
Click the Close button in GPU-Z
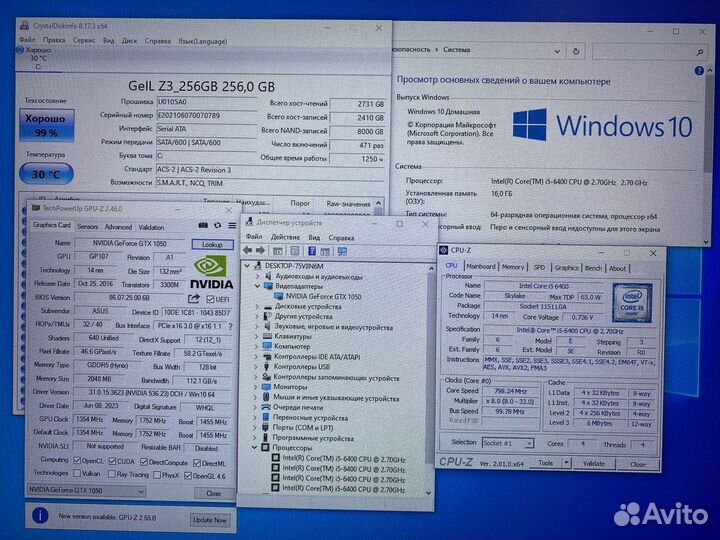pos(214,493)
